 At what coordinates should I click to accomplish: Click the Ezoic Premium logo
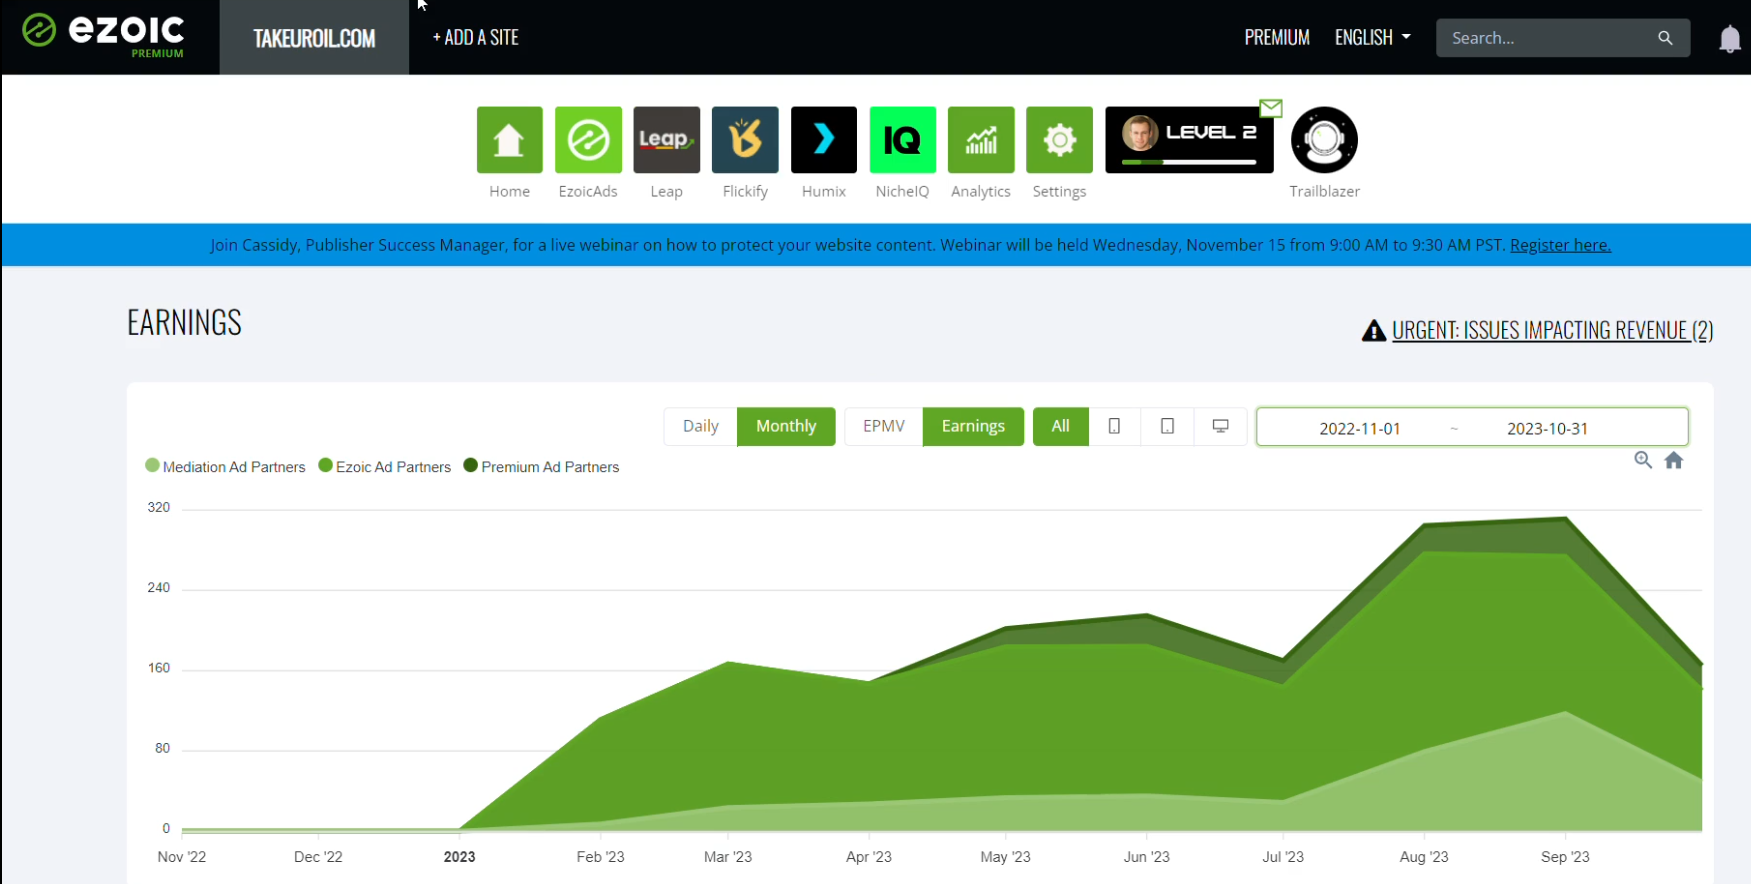(104, 35)
